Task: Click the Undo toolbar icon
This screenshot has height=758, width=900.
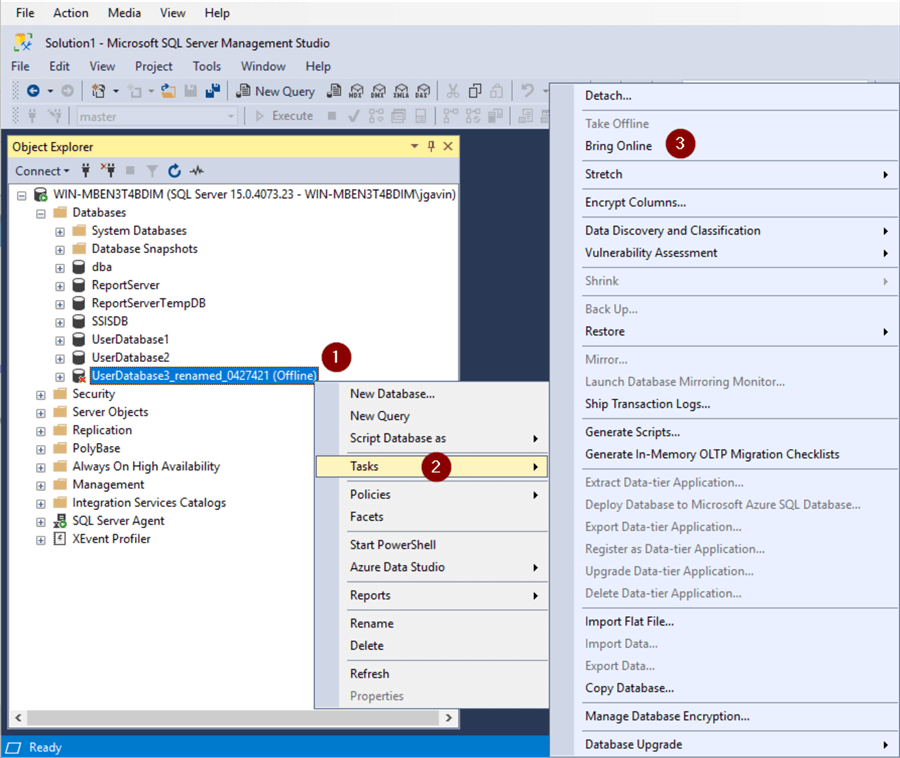Action: pyautogui.click(x=528, y=91)
